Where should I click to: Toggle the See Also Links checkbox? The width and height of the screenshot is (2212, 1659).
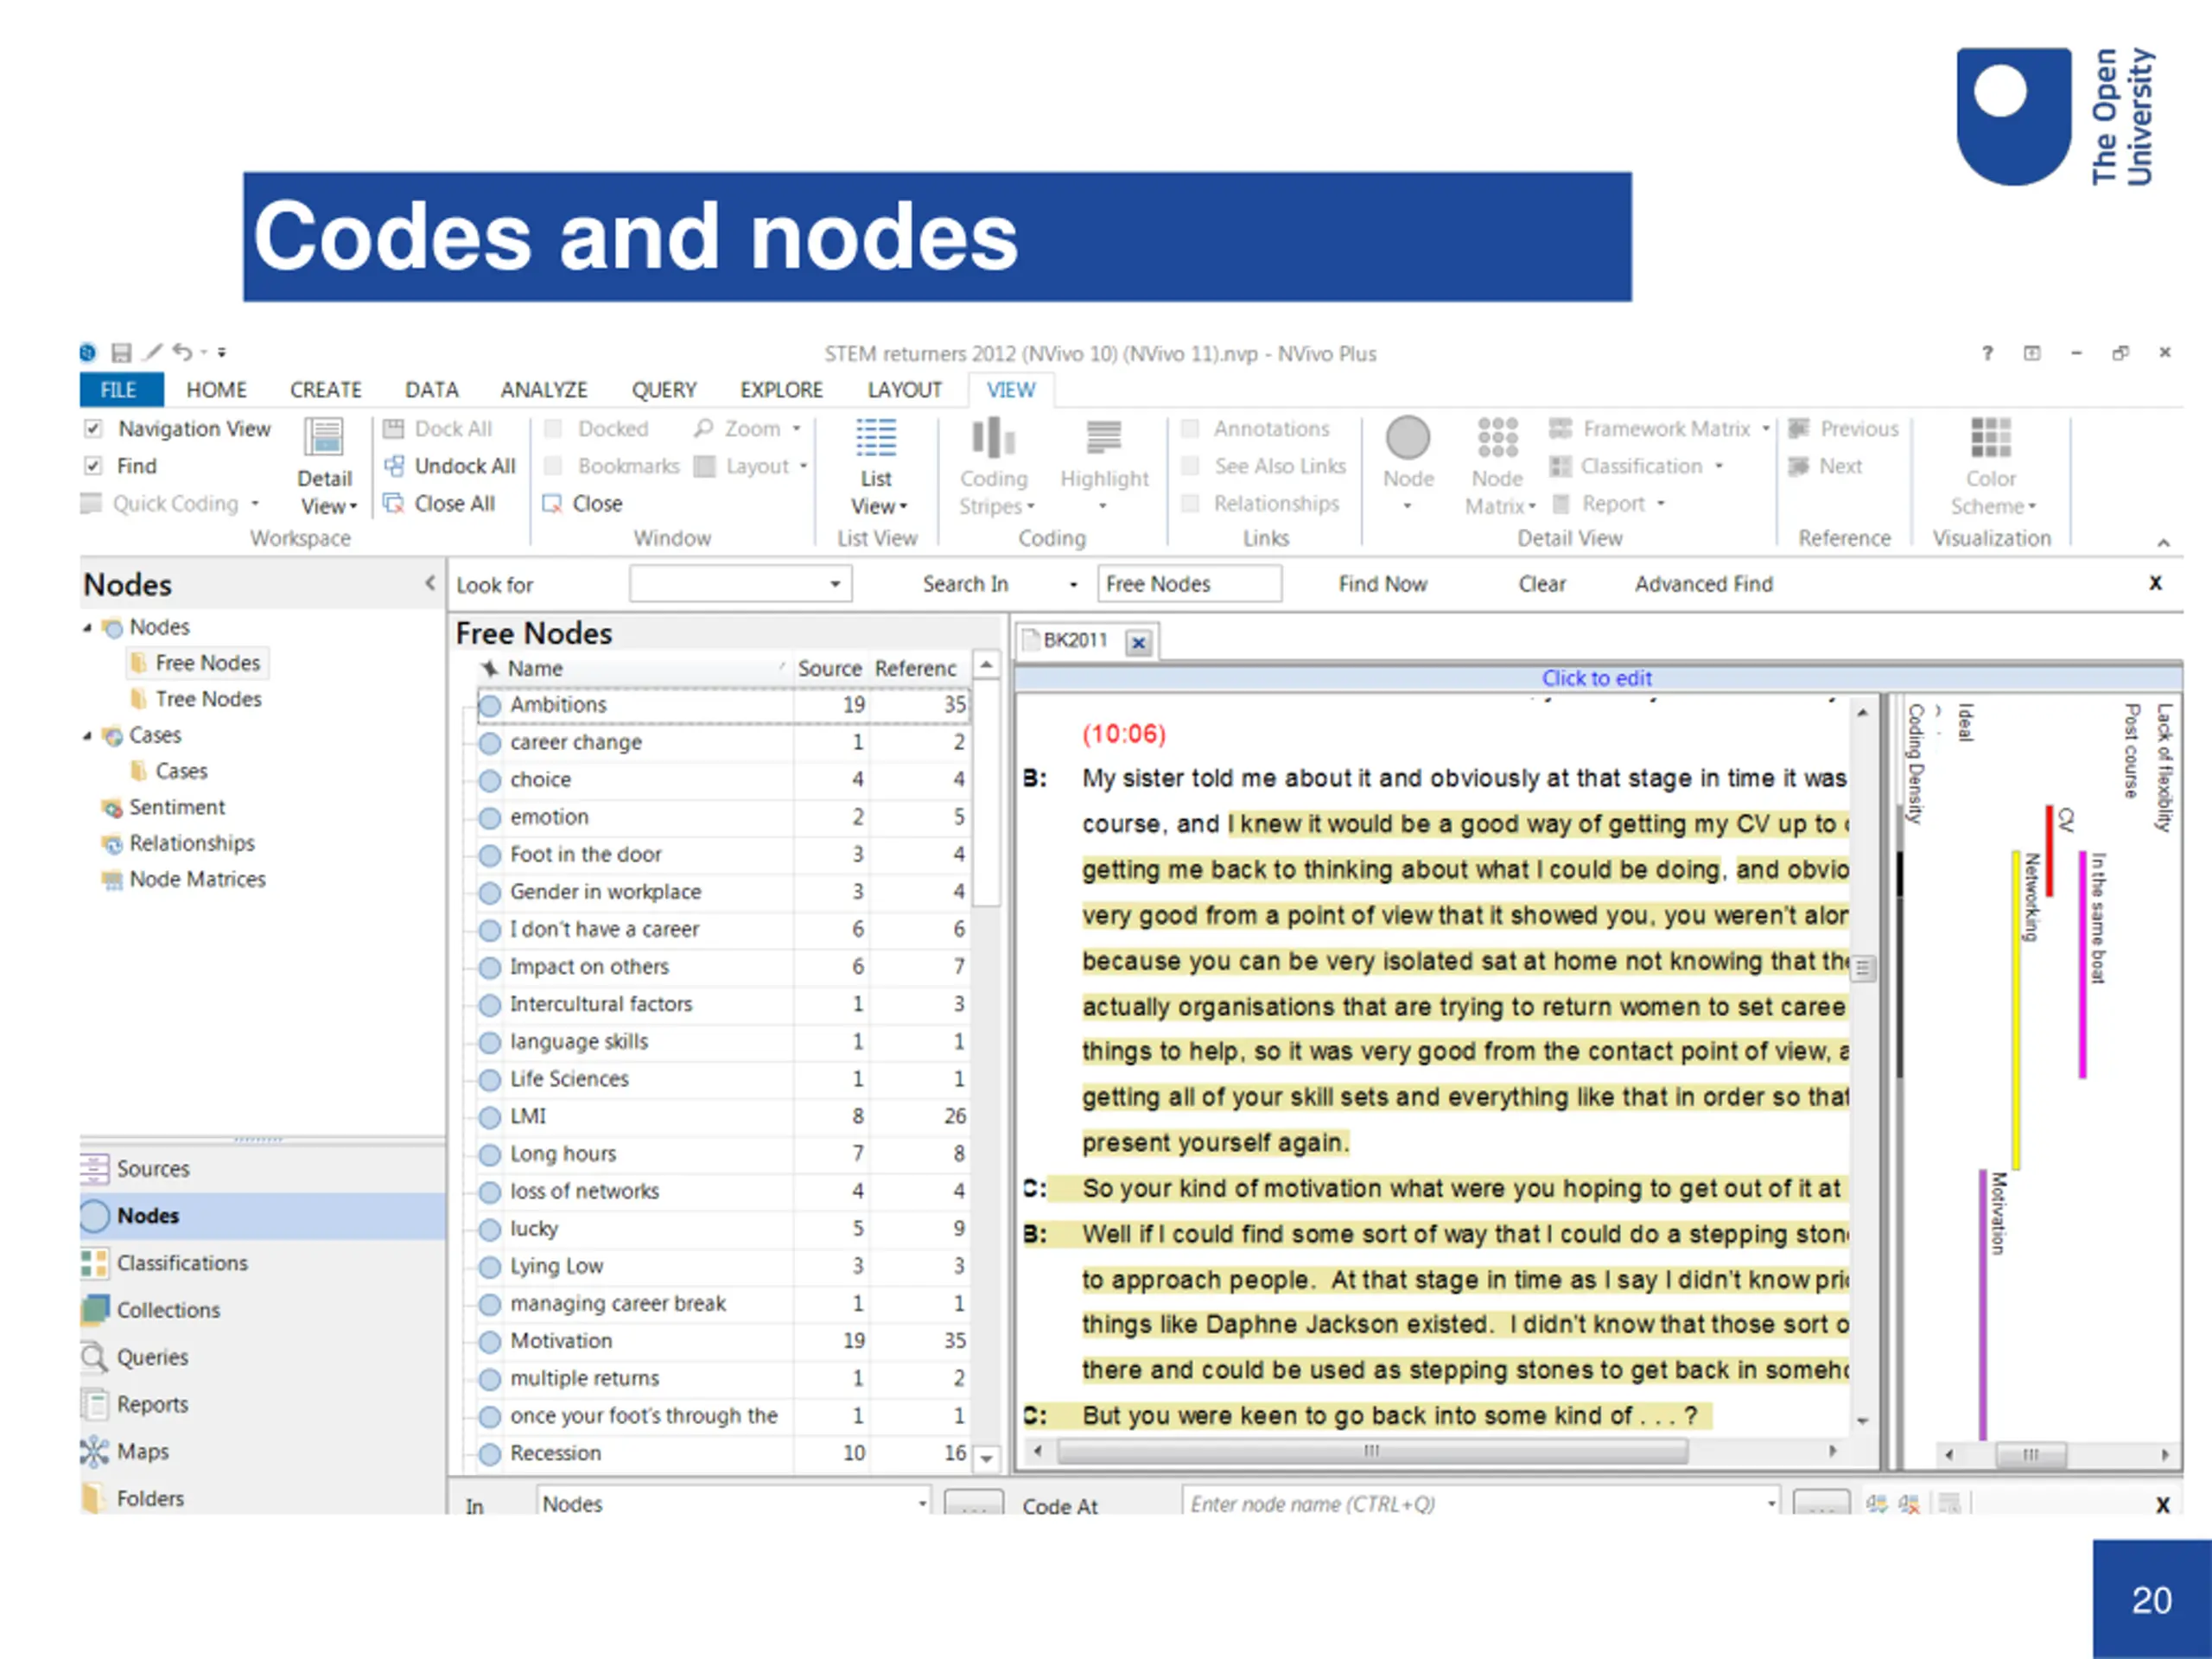pyautogui.click(x=1190, y=466)
